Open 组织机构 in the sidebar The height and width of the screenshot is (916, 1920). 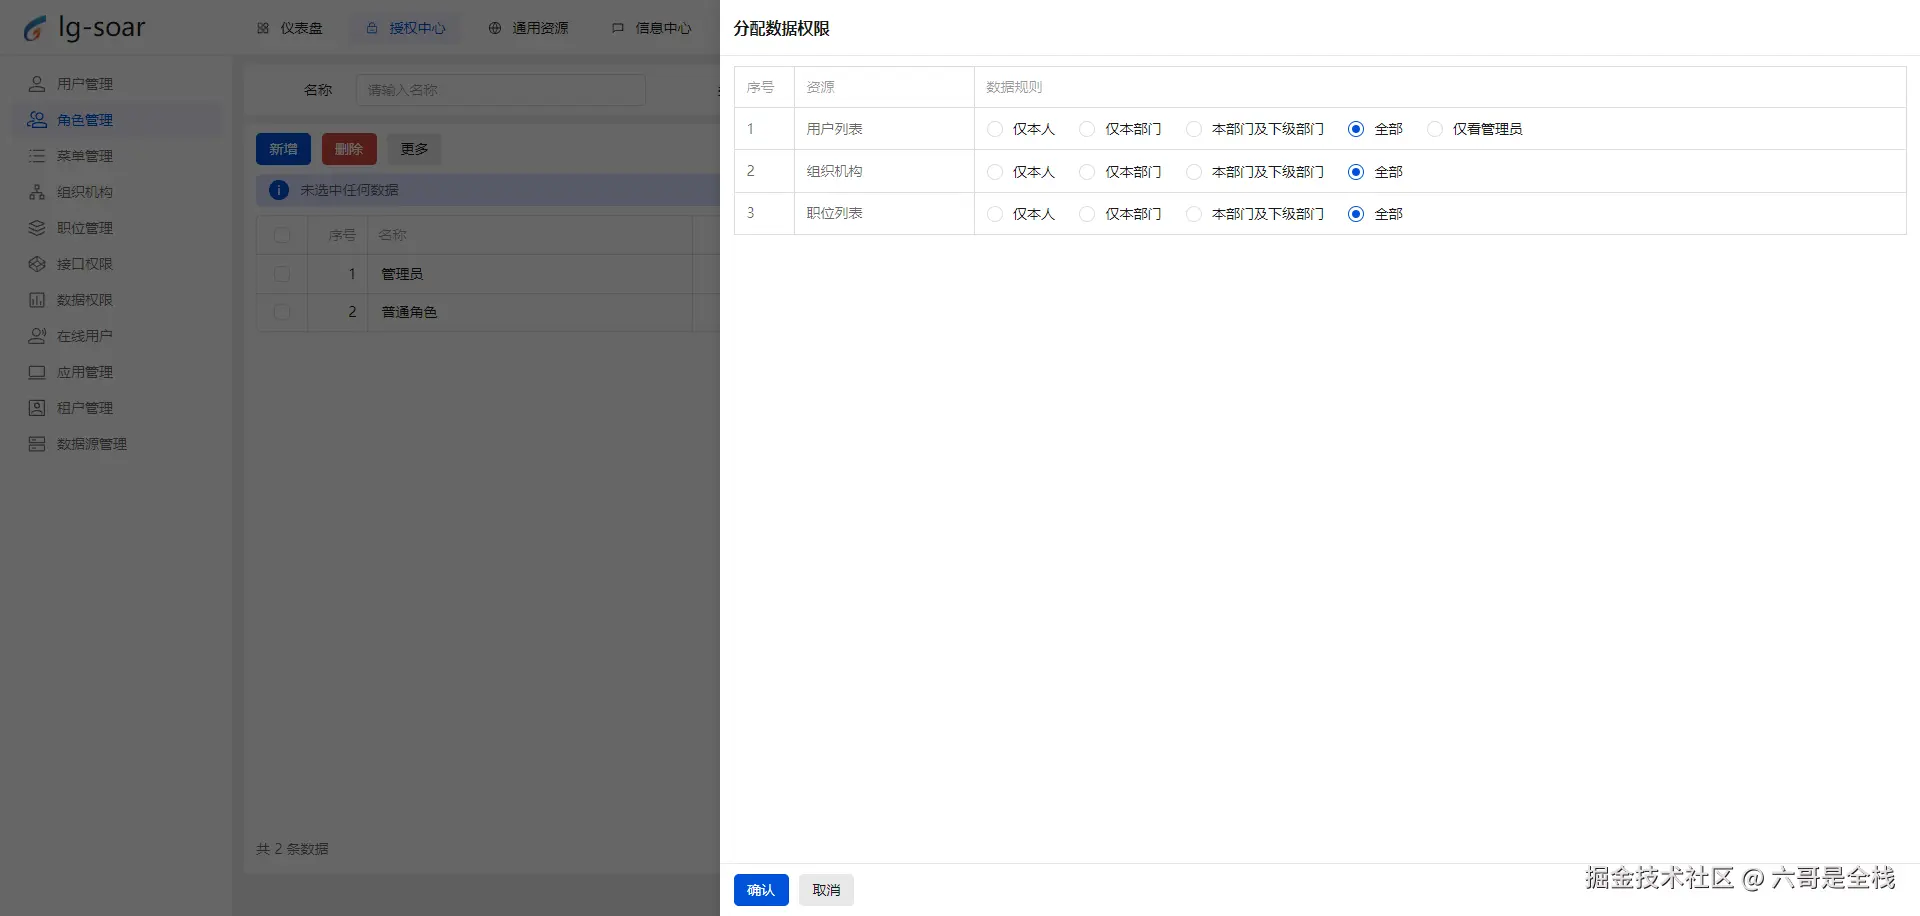[118, 192]
